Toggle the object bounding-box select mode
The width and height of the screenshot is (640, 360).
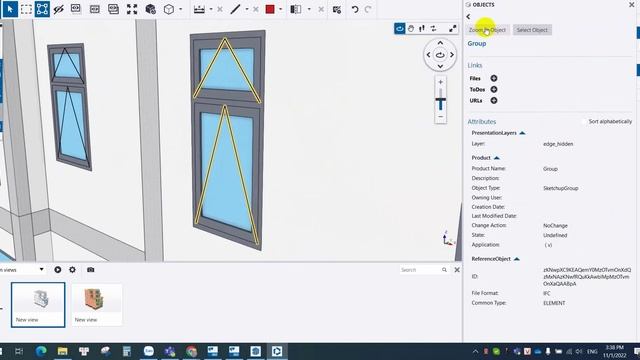coord(42,9)
